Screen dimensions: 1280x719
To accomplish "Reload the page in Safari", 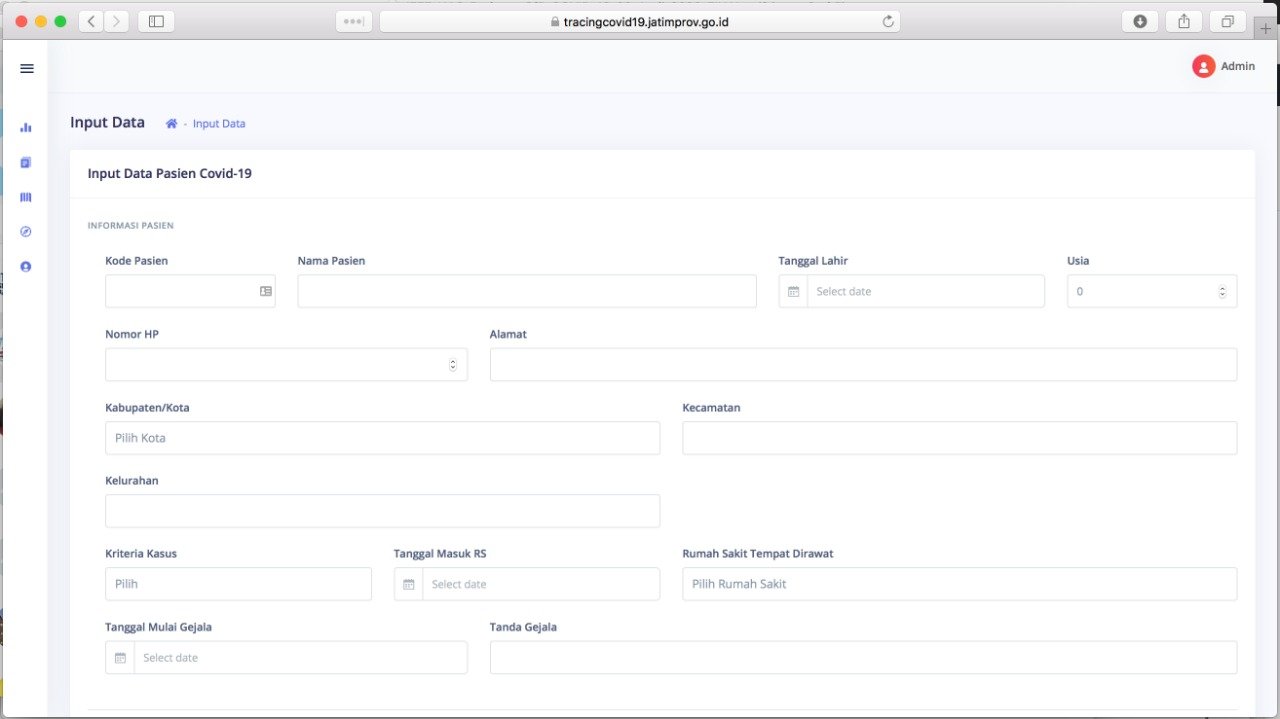I will click(887, 21).
